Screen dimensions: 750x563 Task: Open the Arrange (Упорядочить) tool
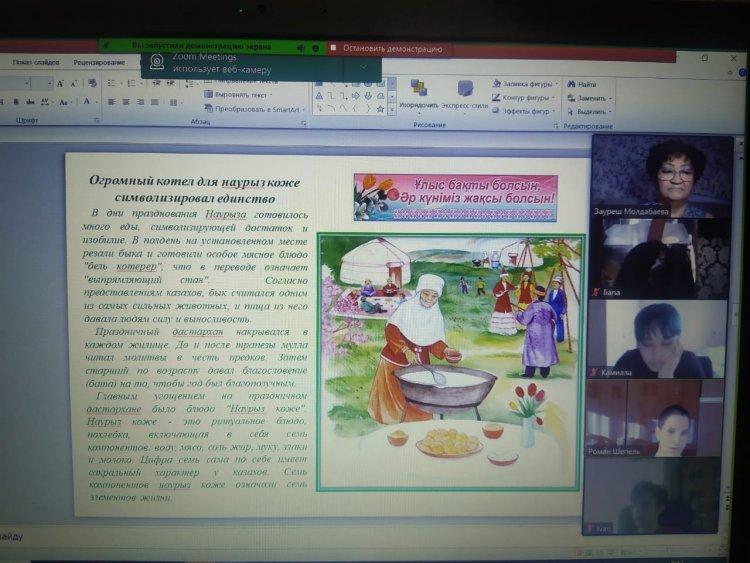pos(418,92)
